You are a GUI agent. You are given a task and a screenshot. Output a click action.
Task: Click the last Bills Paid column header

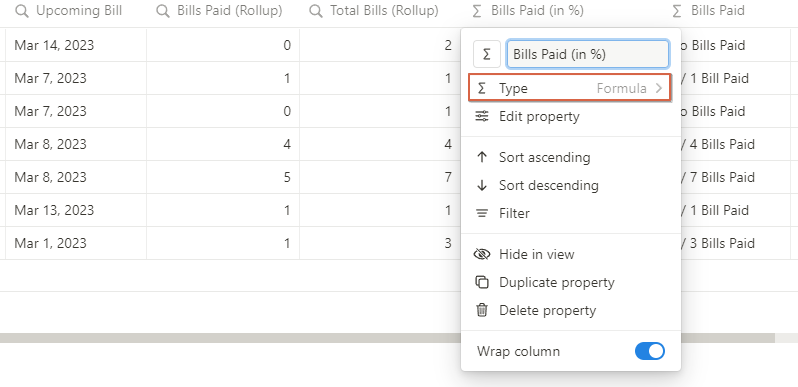pos(718,11)
